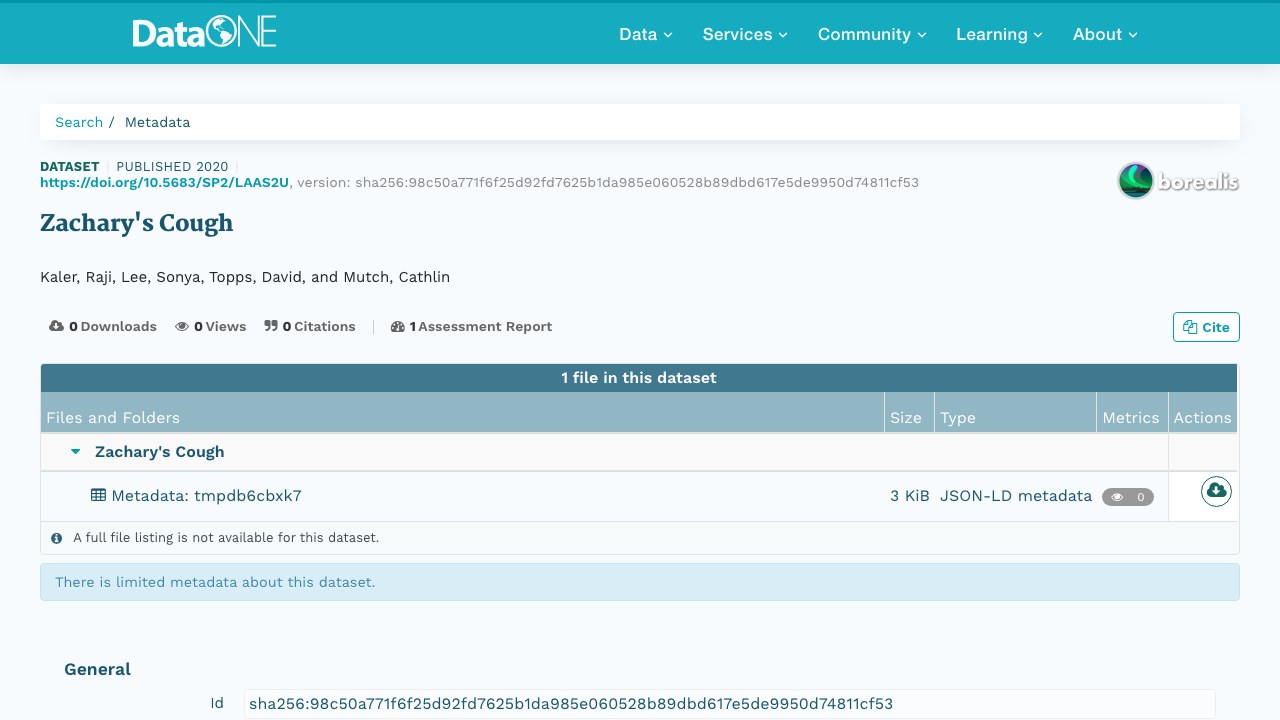
Task: Click the DataONE logo
Action: pyautogui.click(x=204, y=33)
